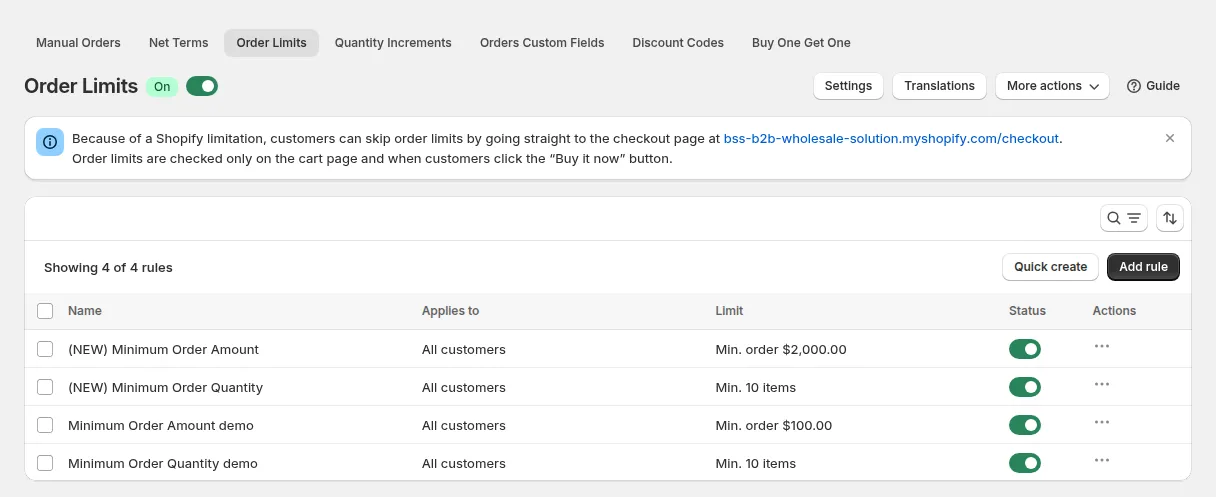
Task: Switch to the Manual Orders tab
Action: (x=78, y=43)
